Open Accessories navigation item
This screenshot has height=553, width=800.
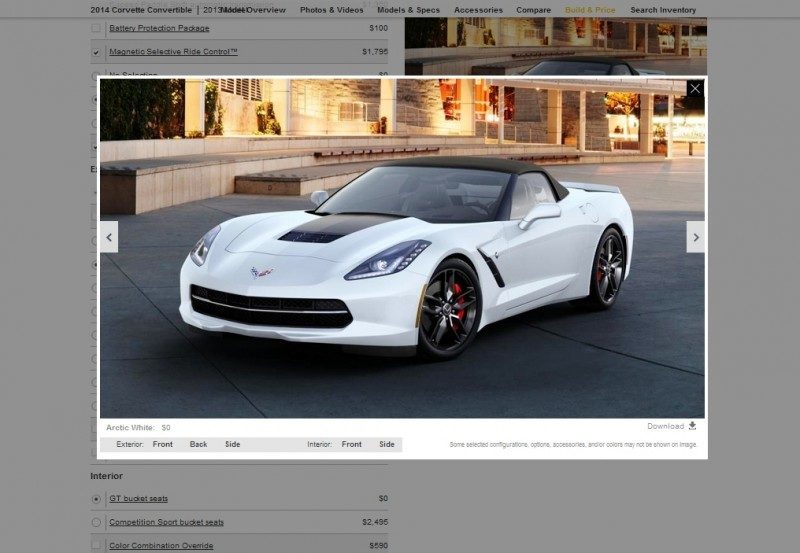pyautogui.click(x=478, y=10)
